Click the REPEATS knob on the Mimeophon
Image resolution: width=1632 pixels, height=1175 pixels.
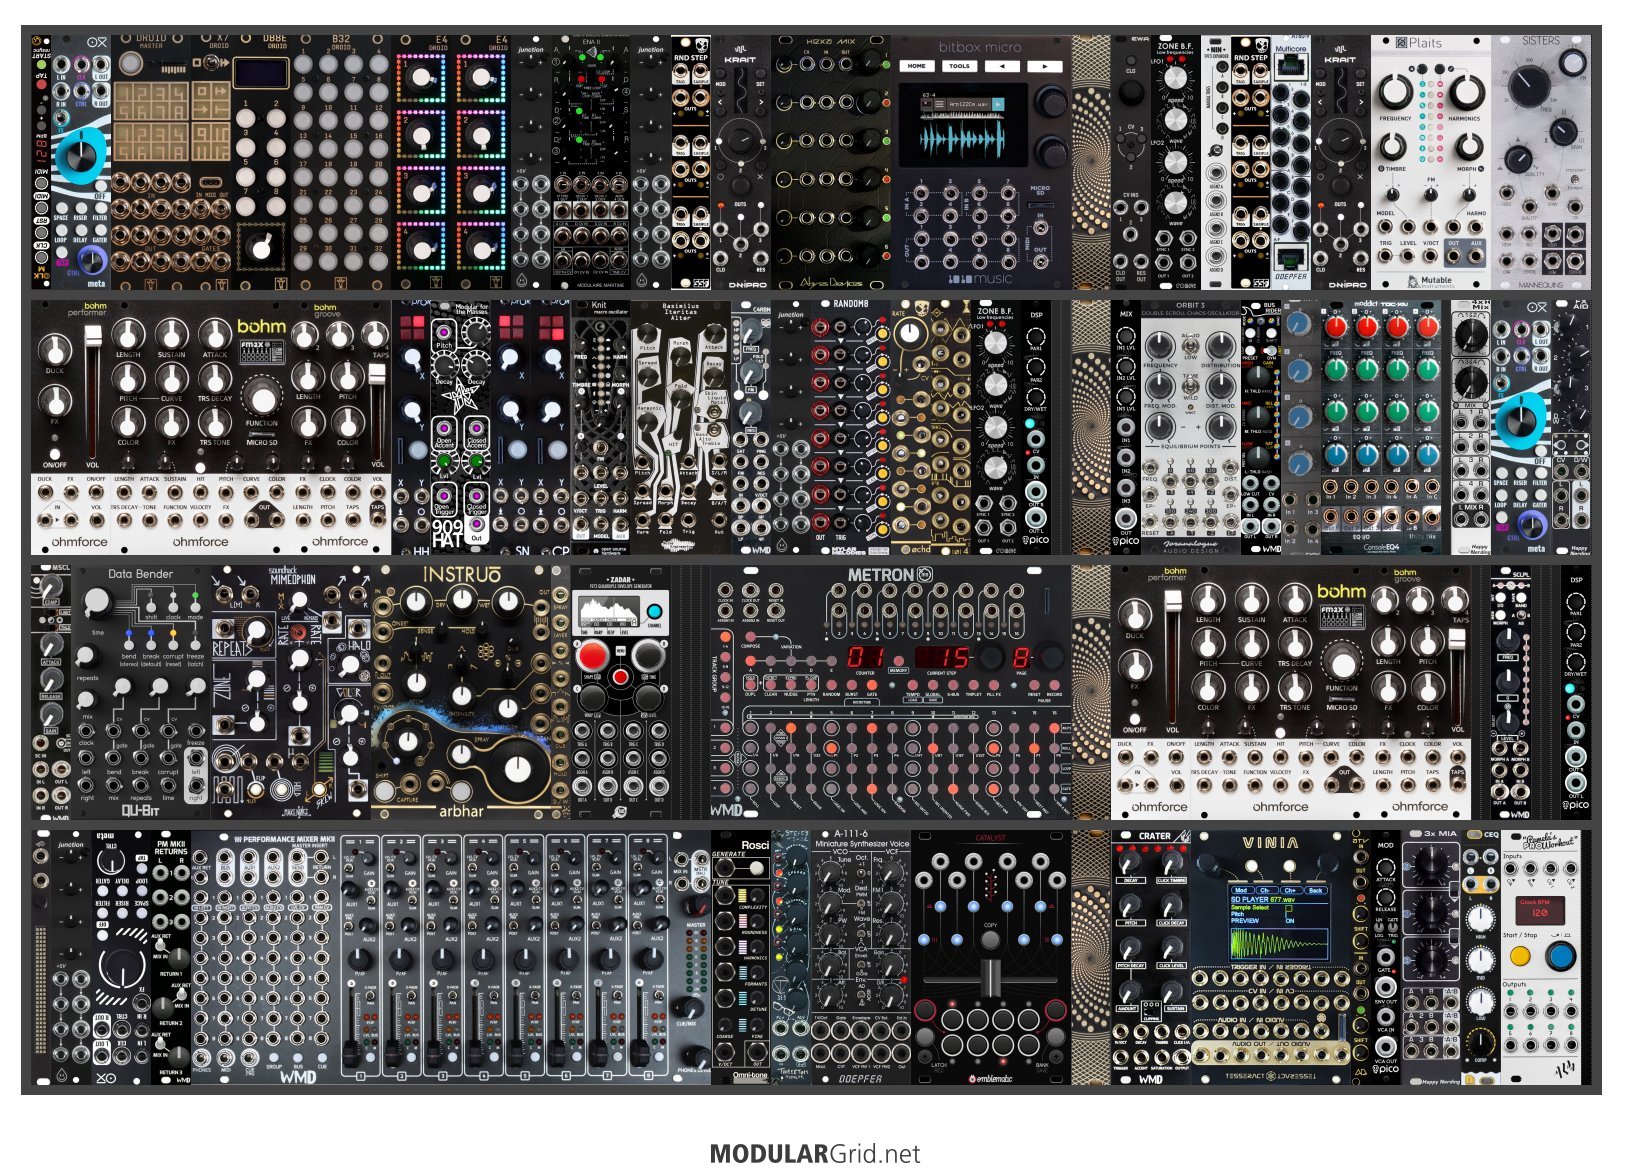point(255,630)
